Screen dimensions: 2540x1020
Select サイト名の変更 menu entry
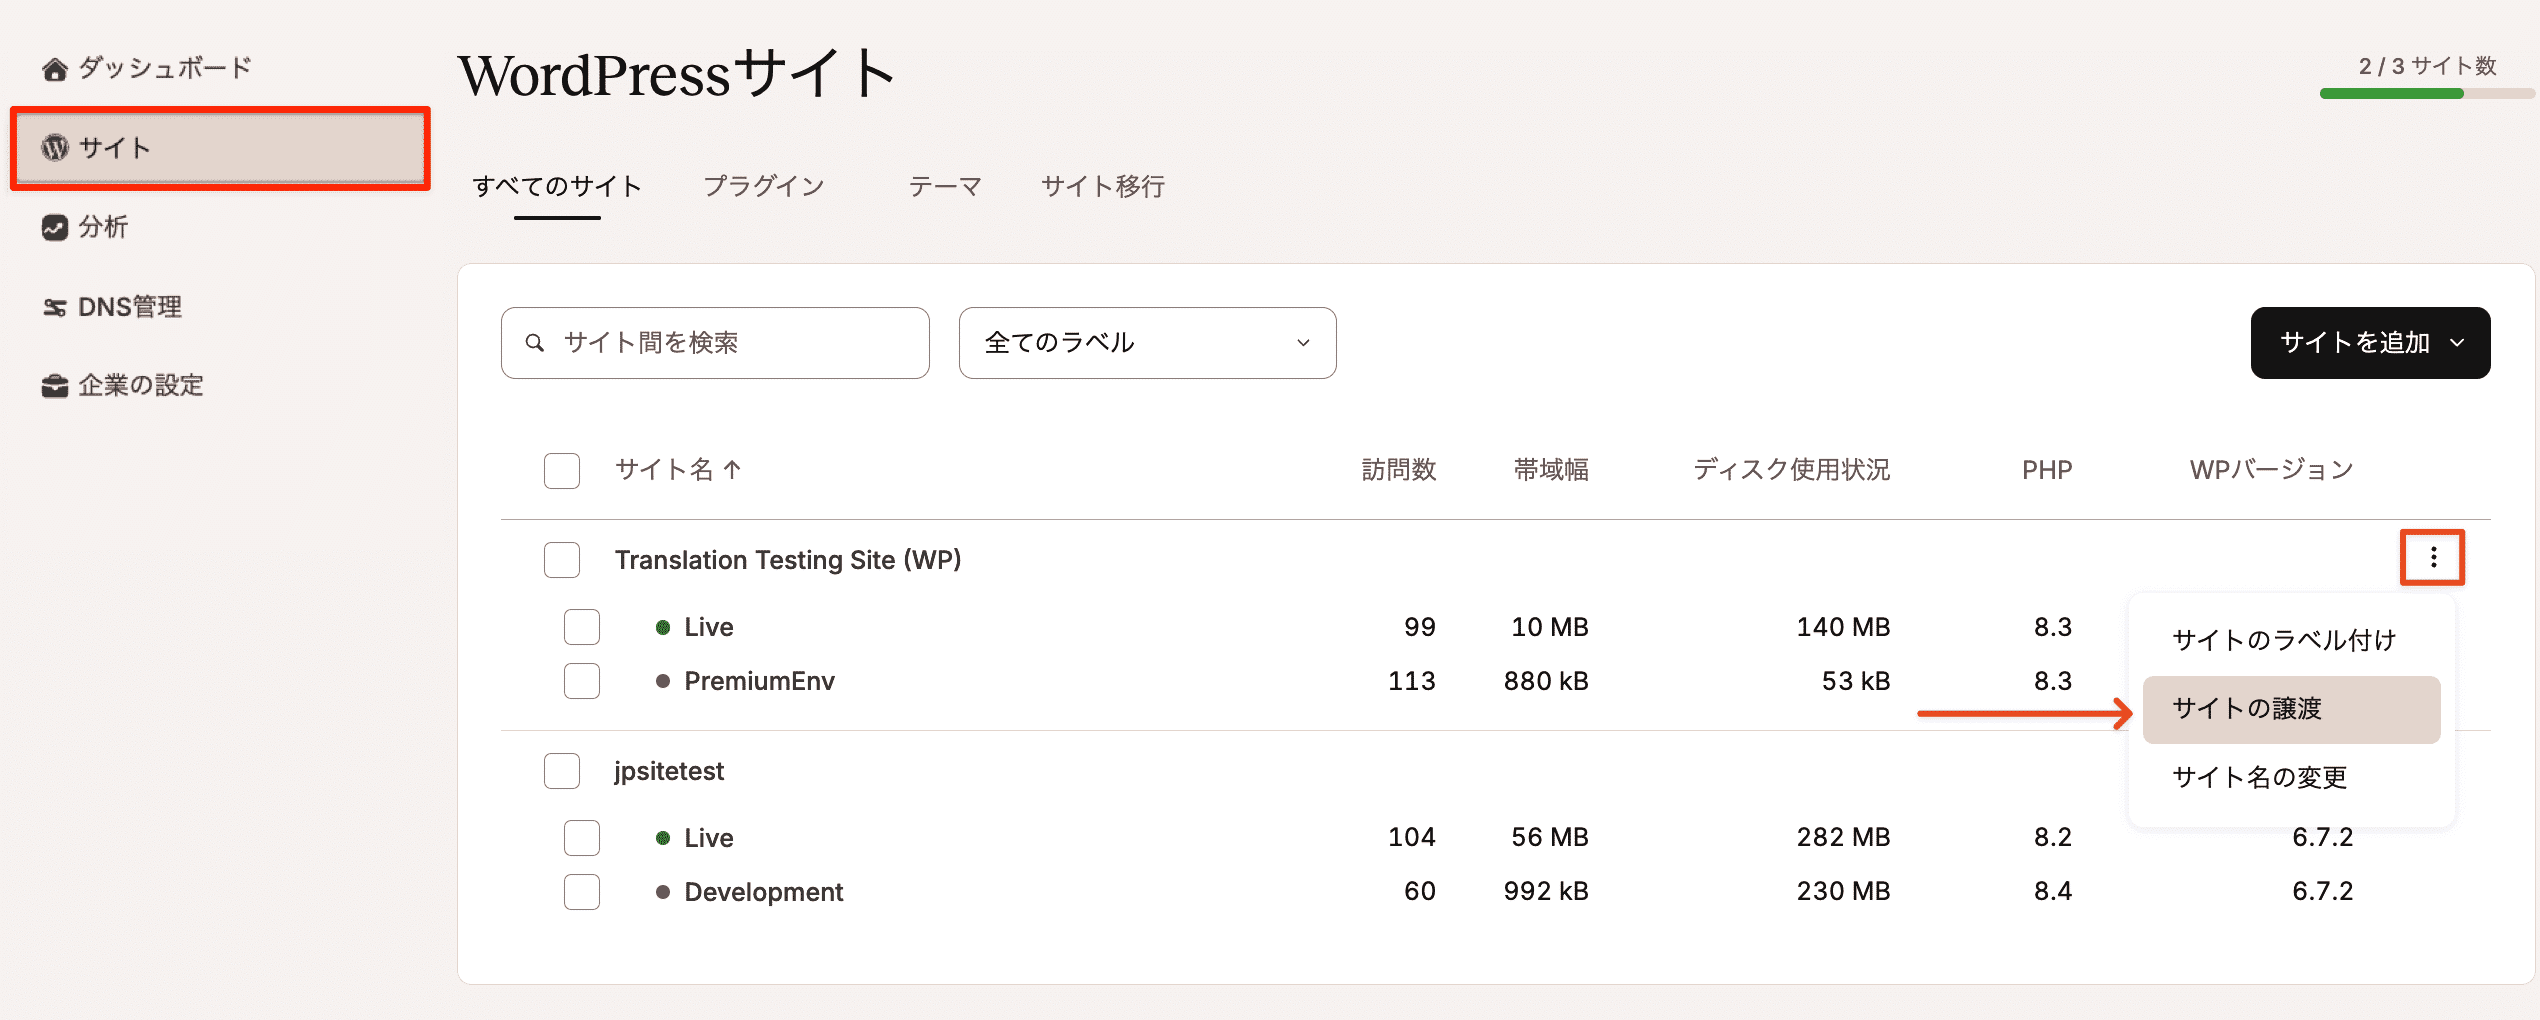pos(2260,777)
